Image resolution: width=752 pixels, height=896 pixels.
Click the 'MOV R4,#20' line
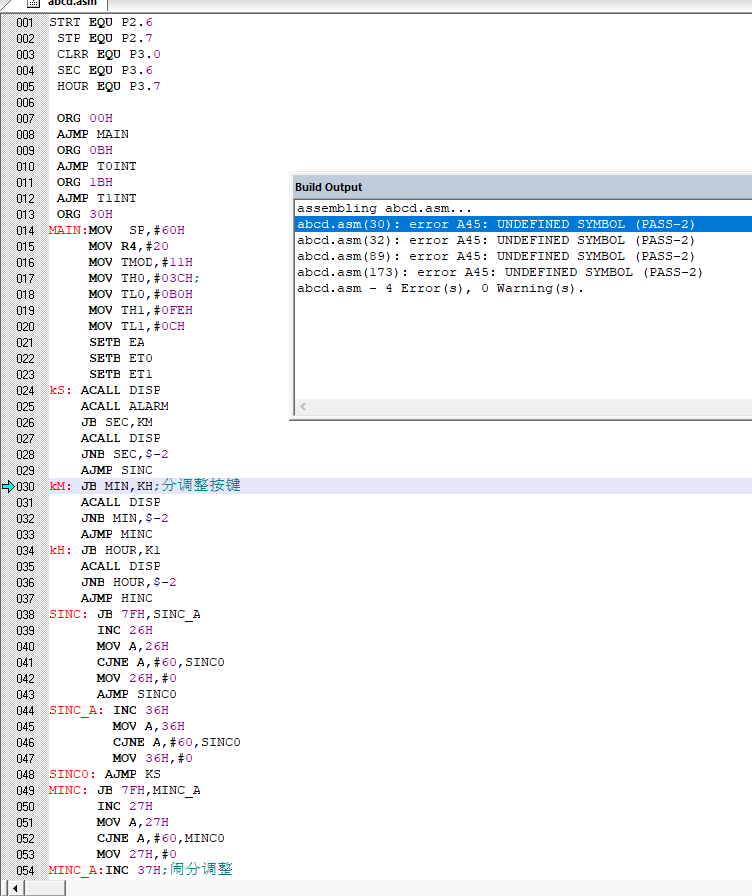(x=129, y=246)
